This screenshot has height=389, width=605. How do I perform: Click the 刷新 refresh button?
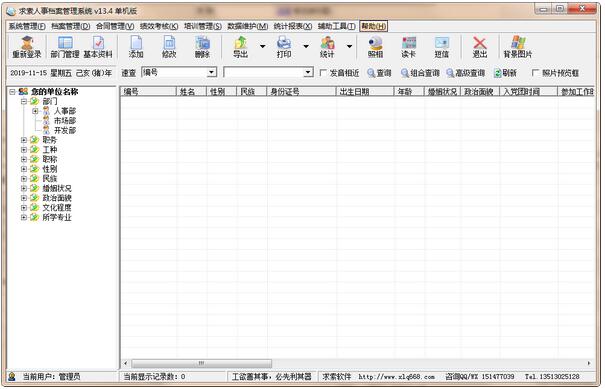tap(505, 73)
